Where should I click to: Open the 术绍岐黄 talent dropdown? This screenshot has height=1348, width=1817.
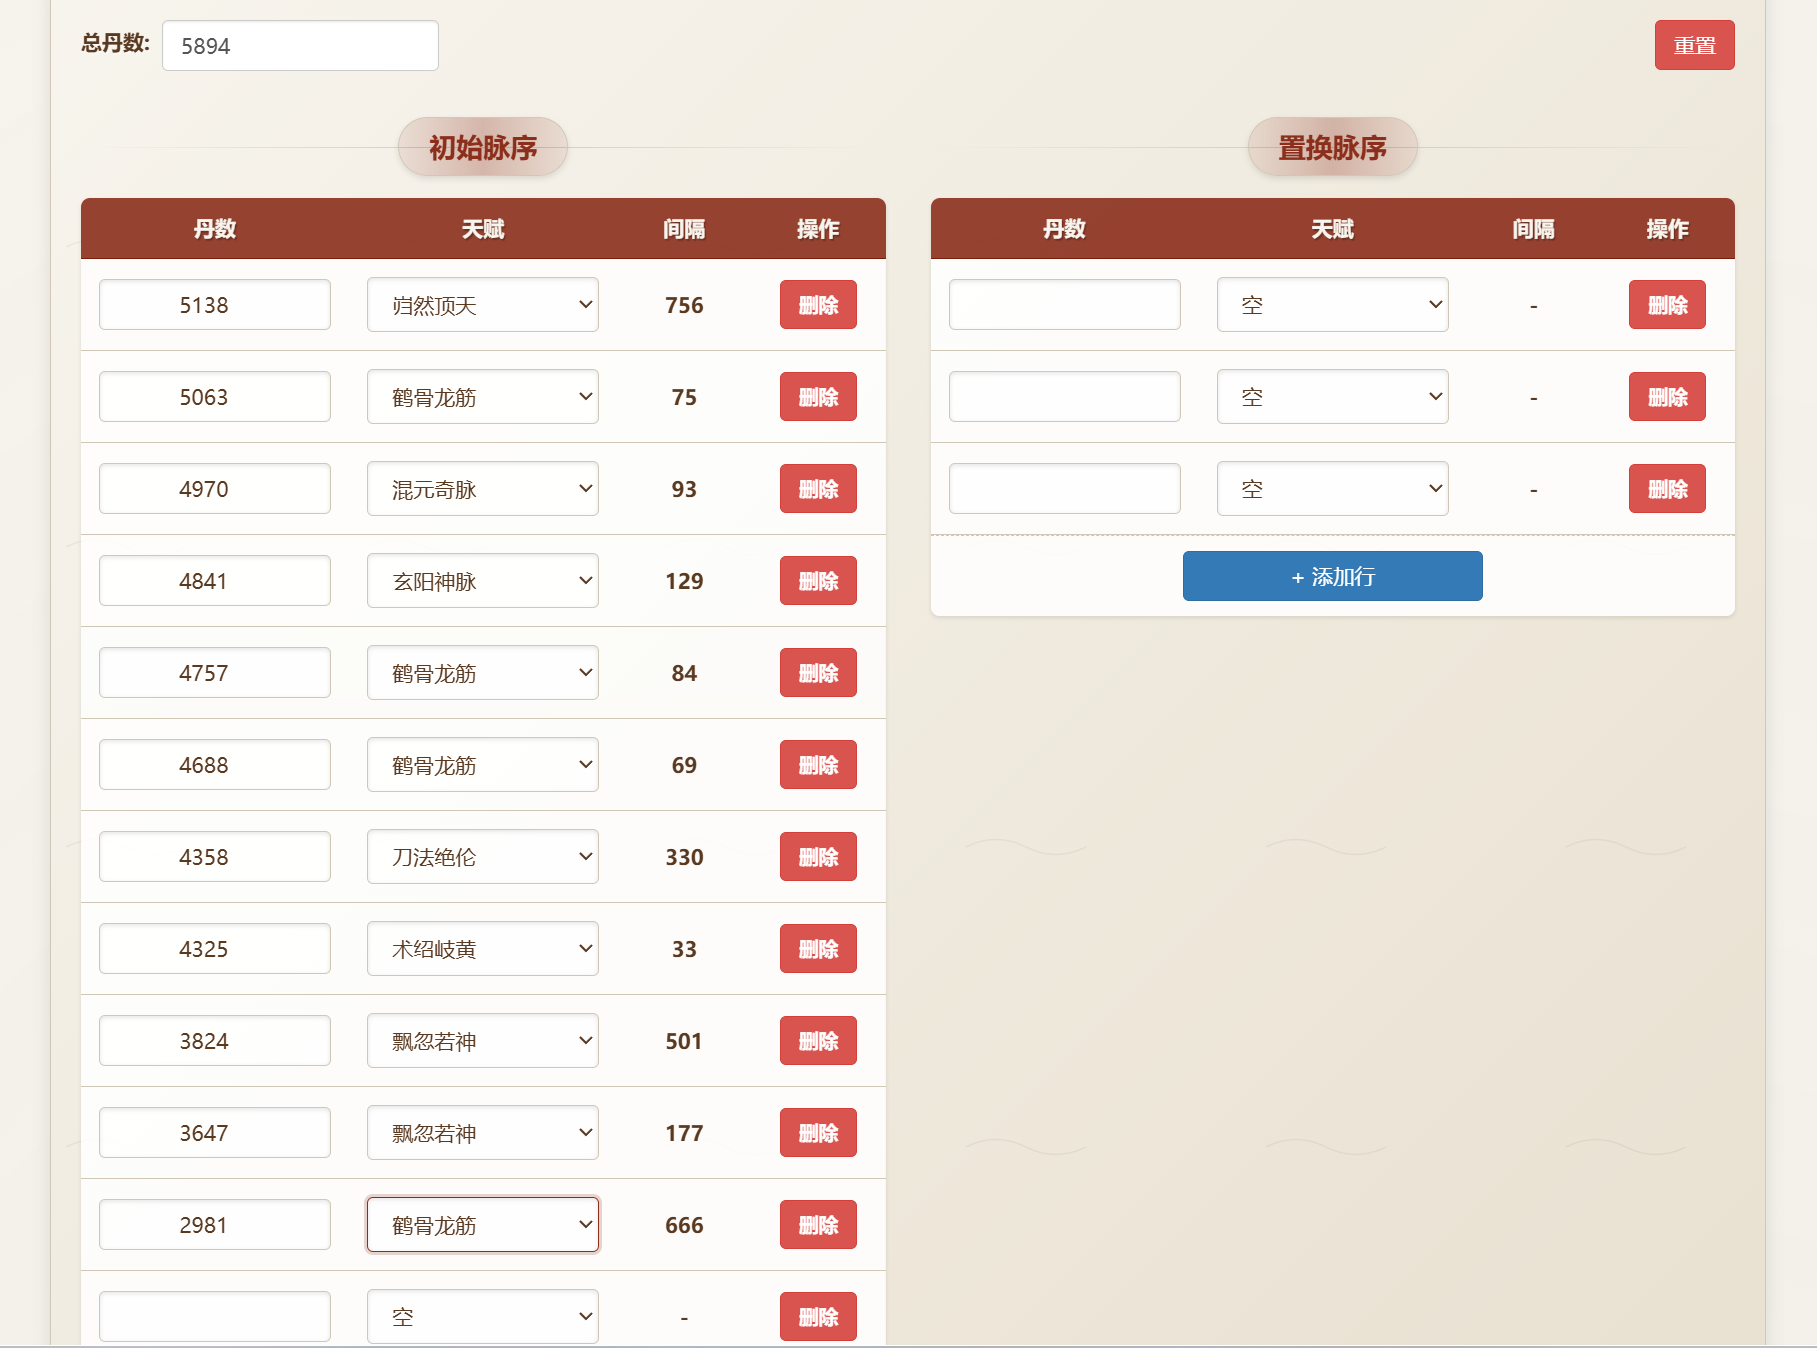click(x=482, y=949)
